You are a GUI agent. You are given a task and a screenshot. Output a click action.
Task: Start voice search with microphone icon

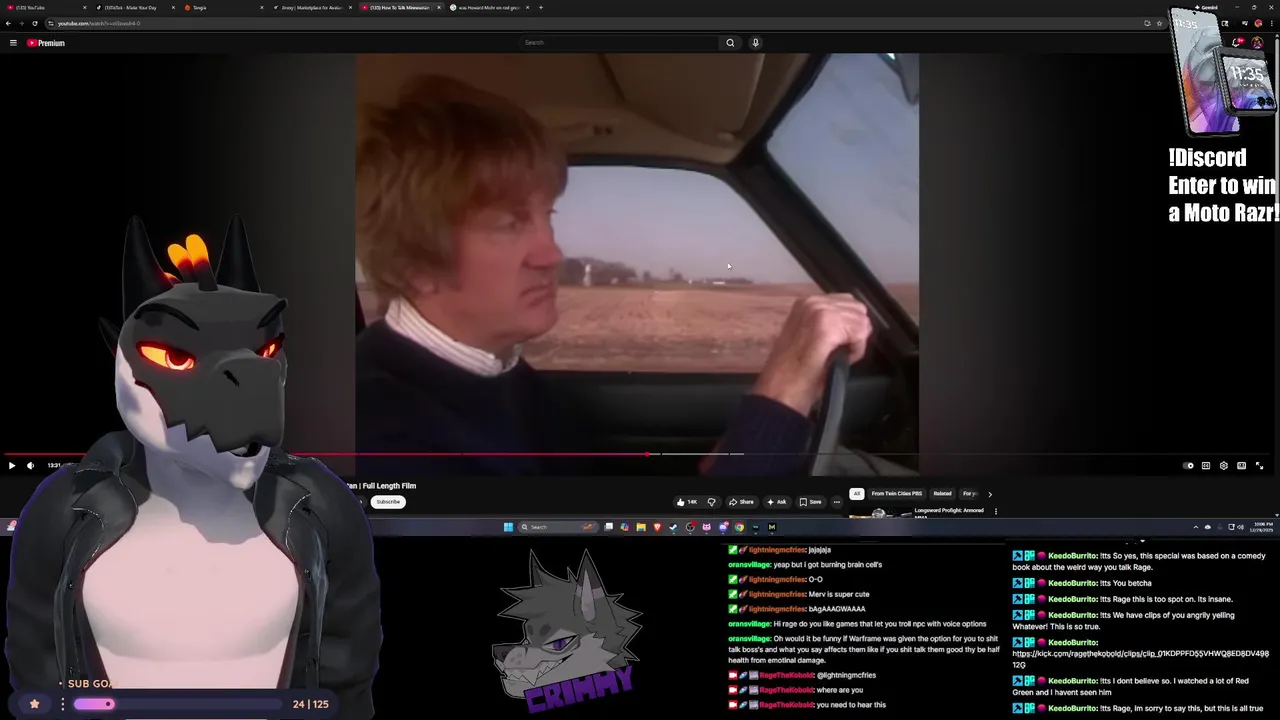[x=755, y=43]
